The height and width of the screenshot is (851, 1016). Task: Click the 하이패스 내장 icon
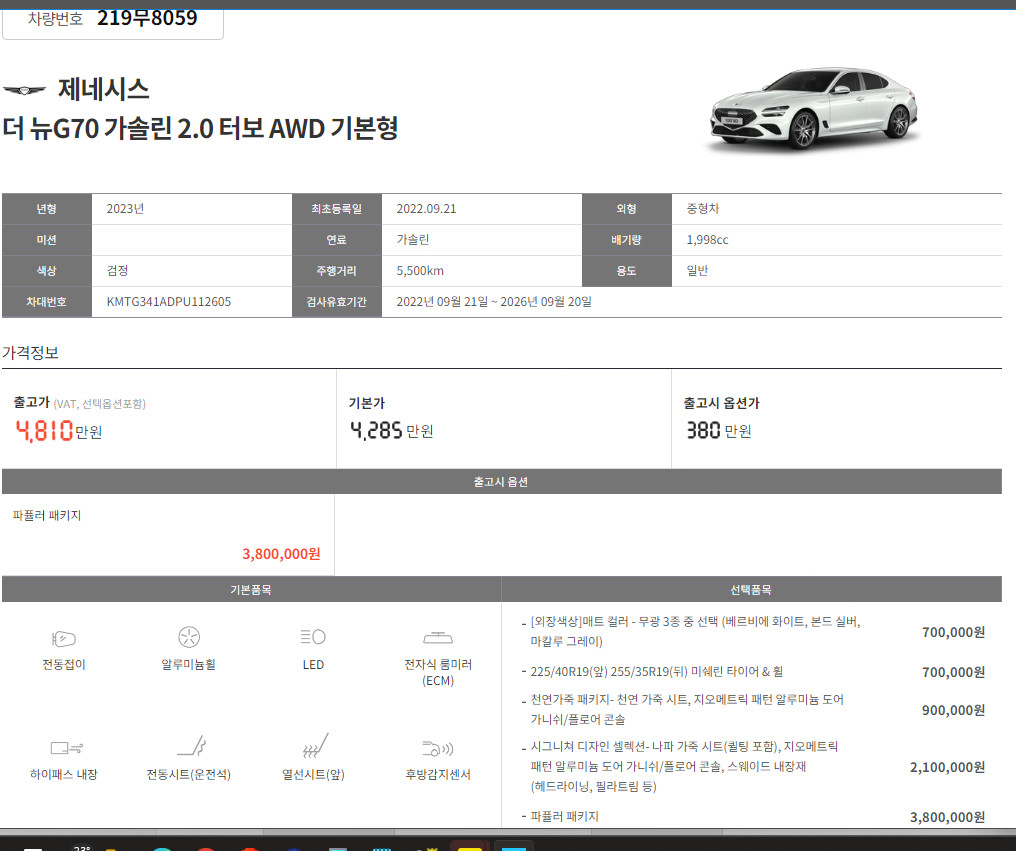(x=67, y=748)
